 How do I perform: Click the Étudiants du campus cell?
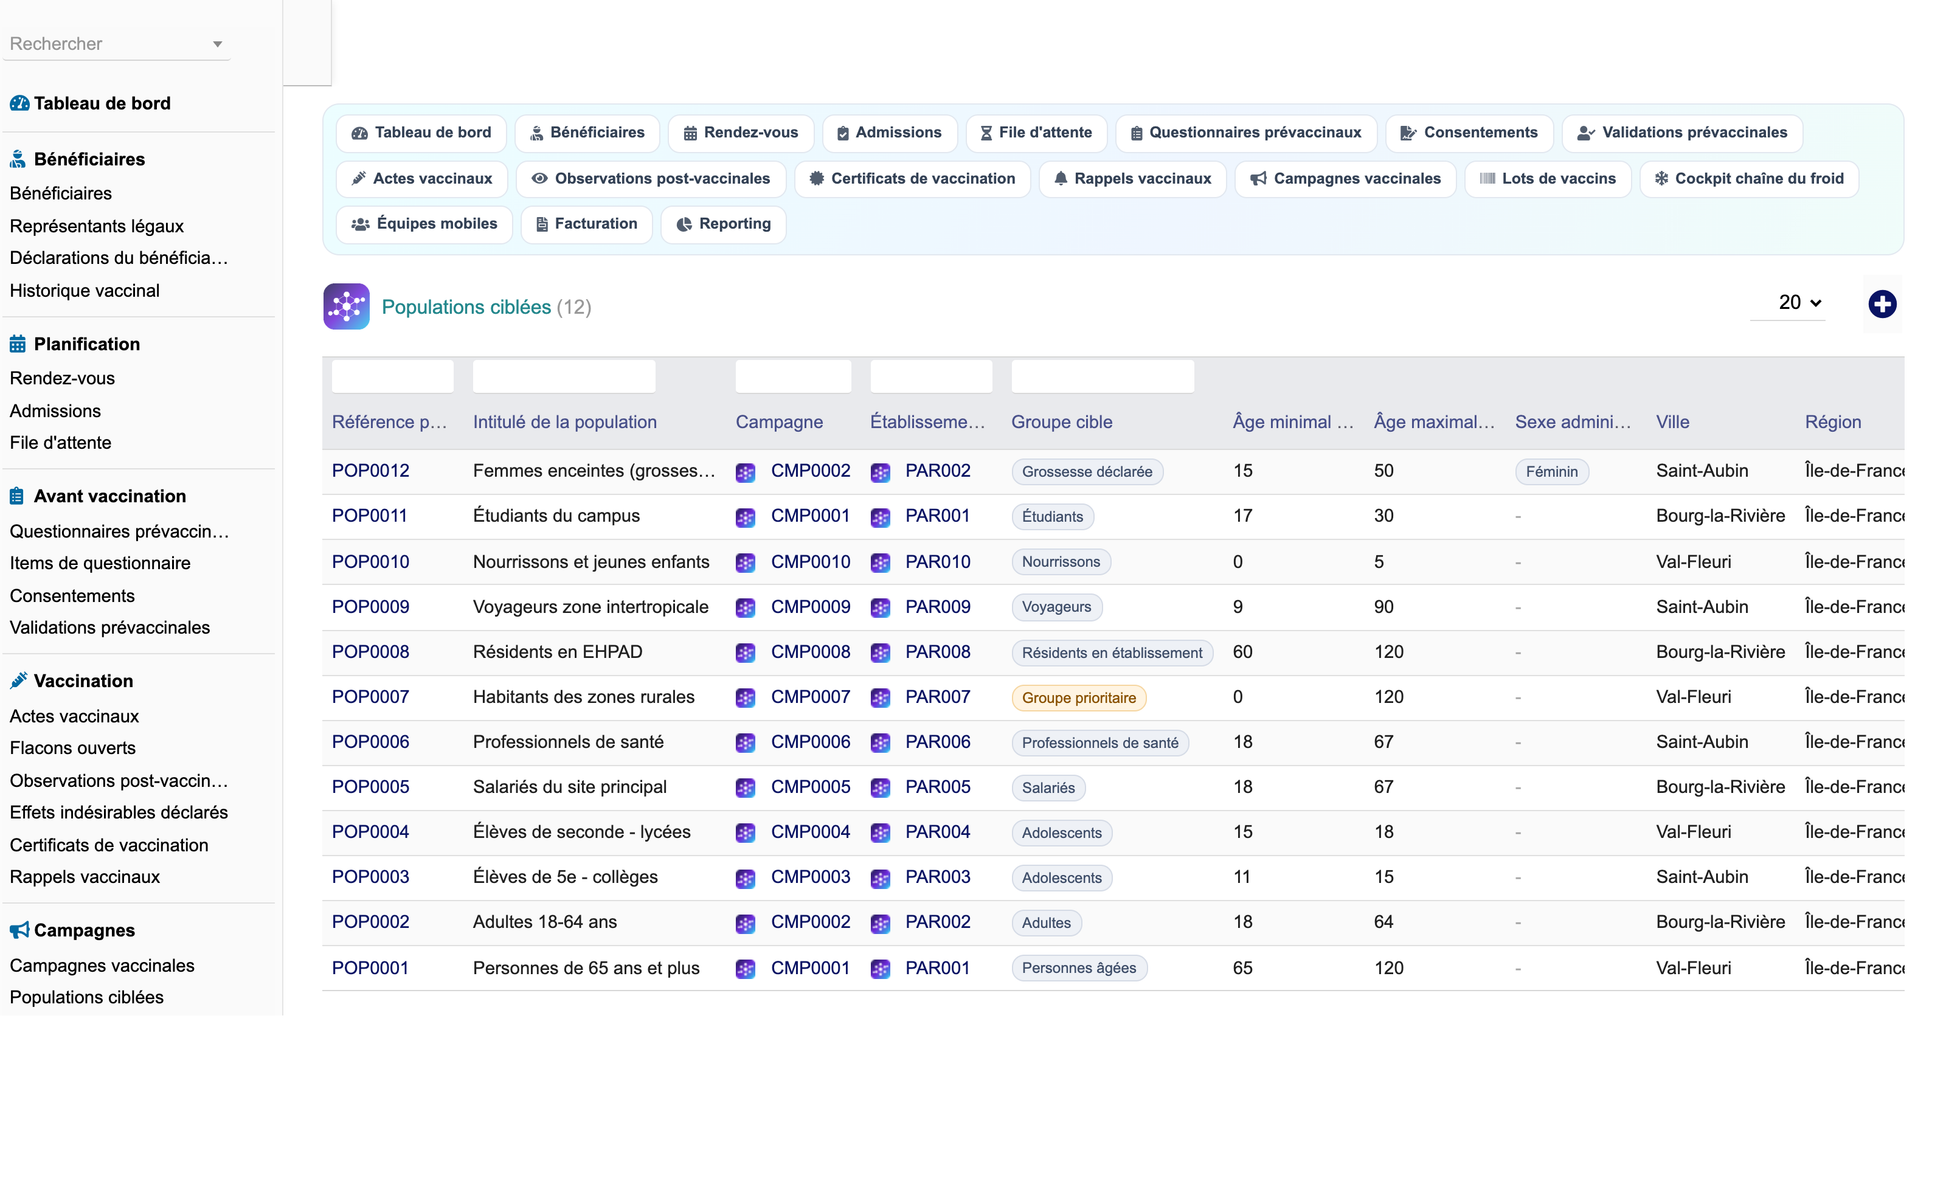556,516
